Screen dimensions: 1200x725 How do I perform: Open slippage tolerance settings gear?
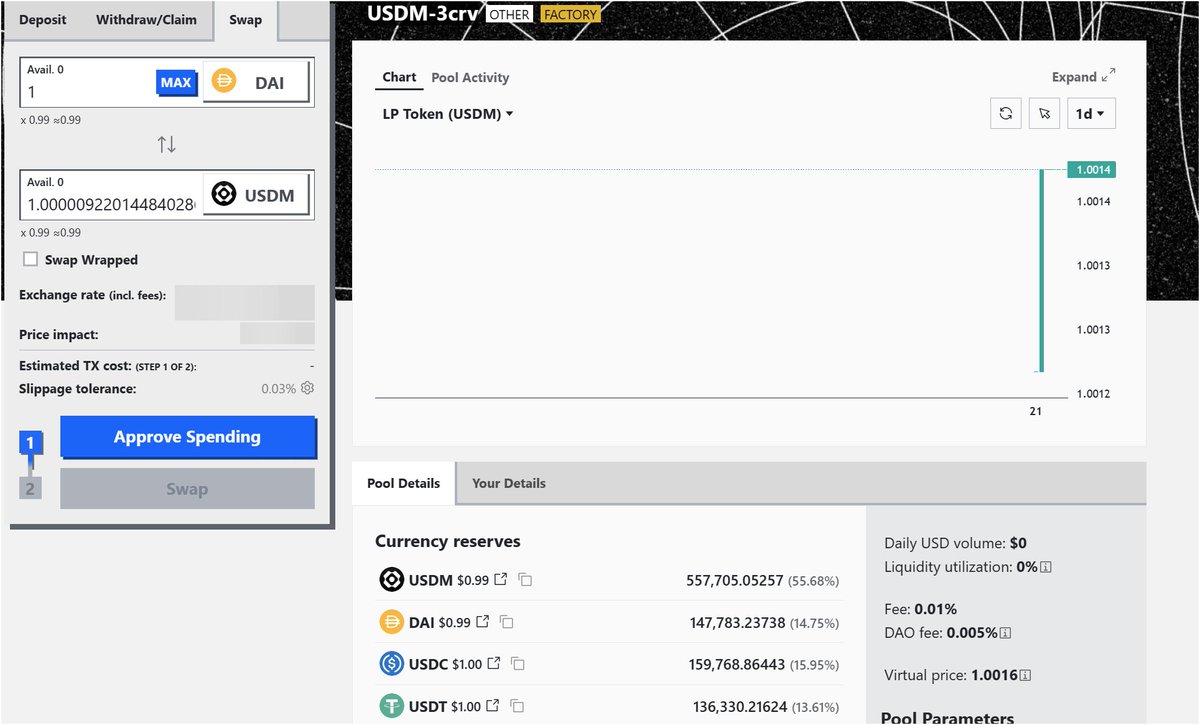coord(307,387)
